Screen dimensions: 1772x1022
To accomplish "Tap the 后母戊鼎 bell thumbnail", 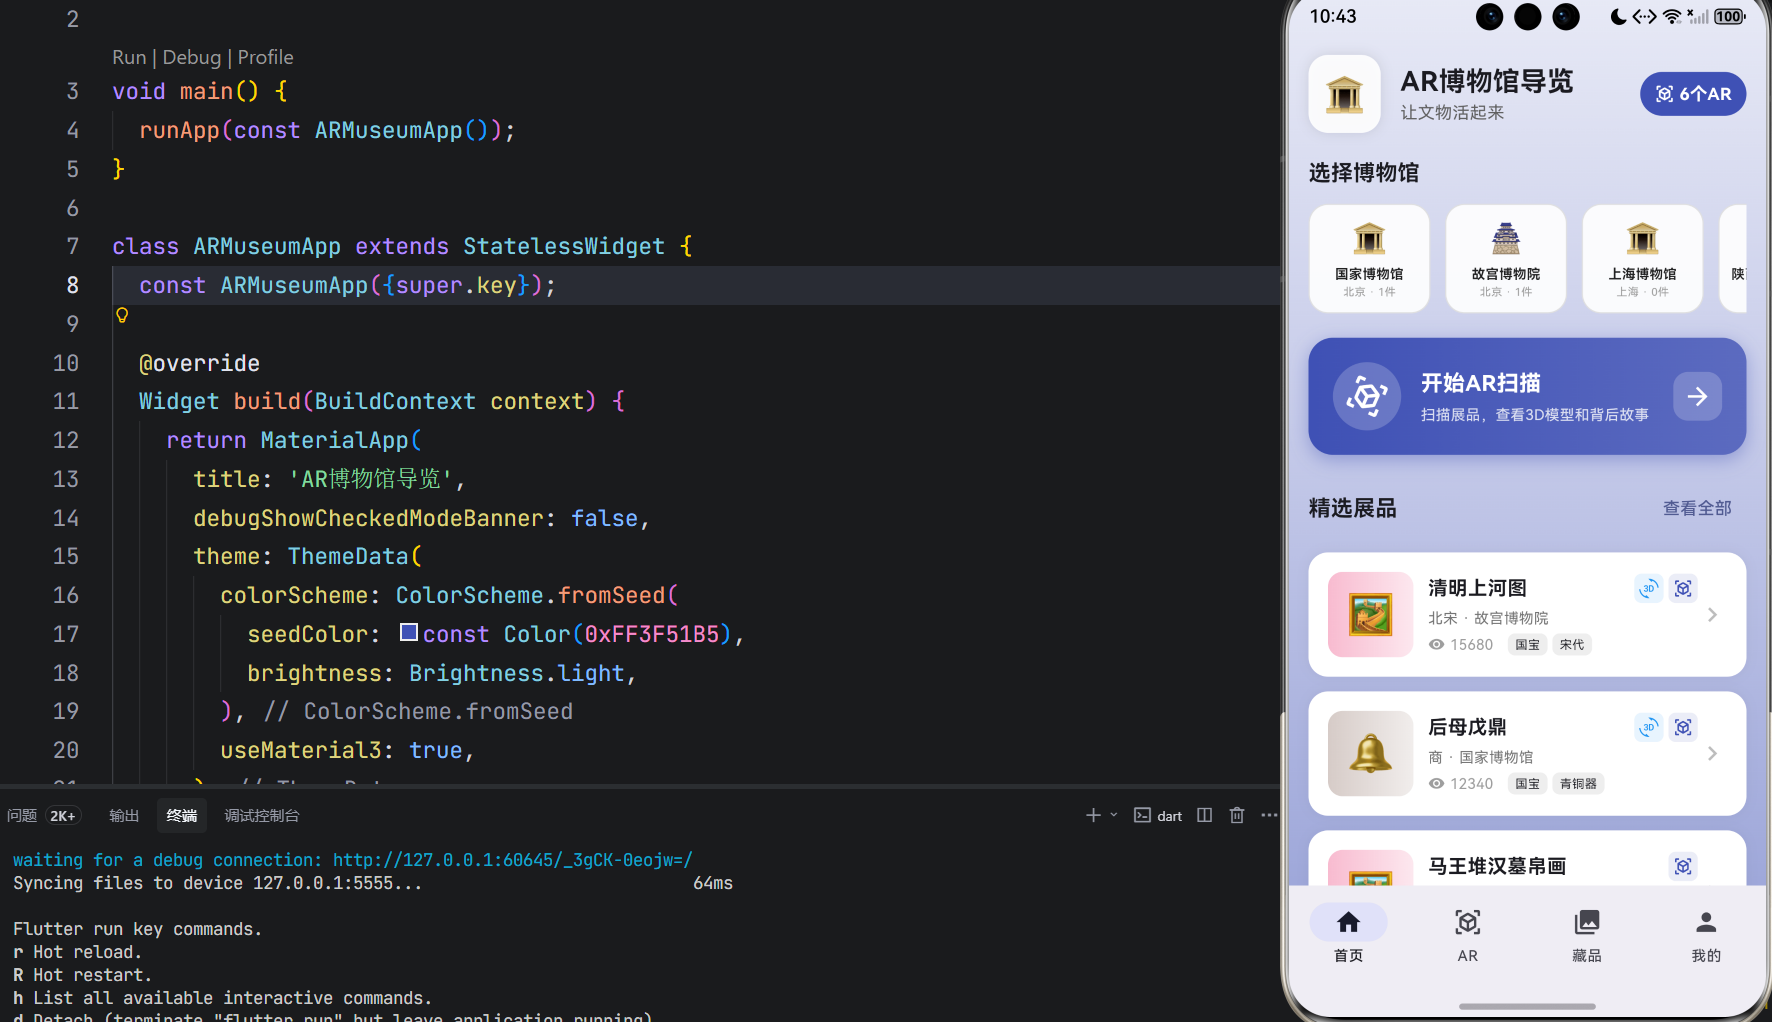I will click(x=1370, y=754).
